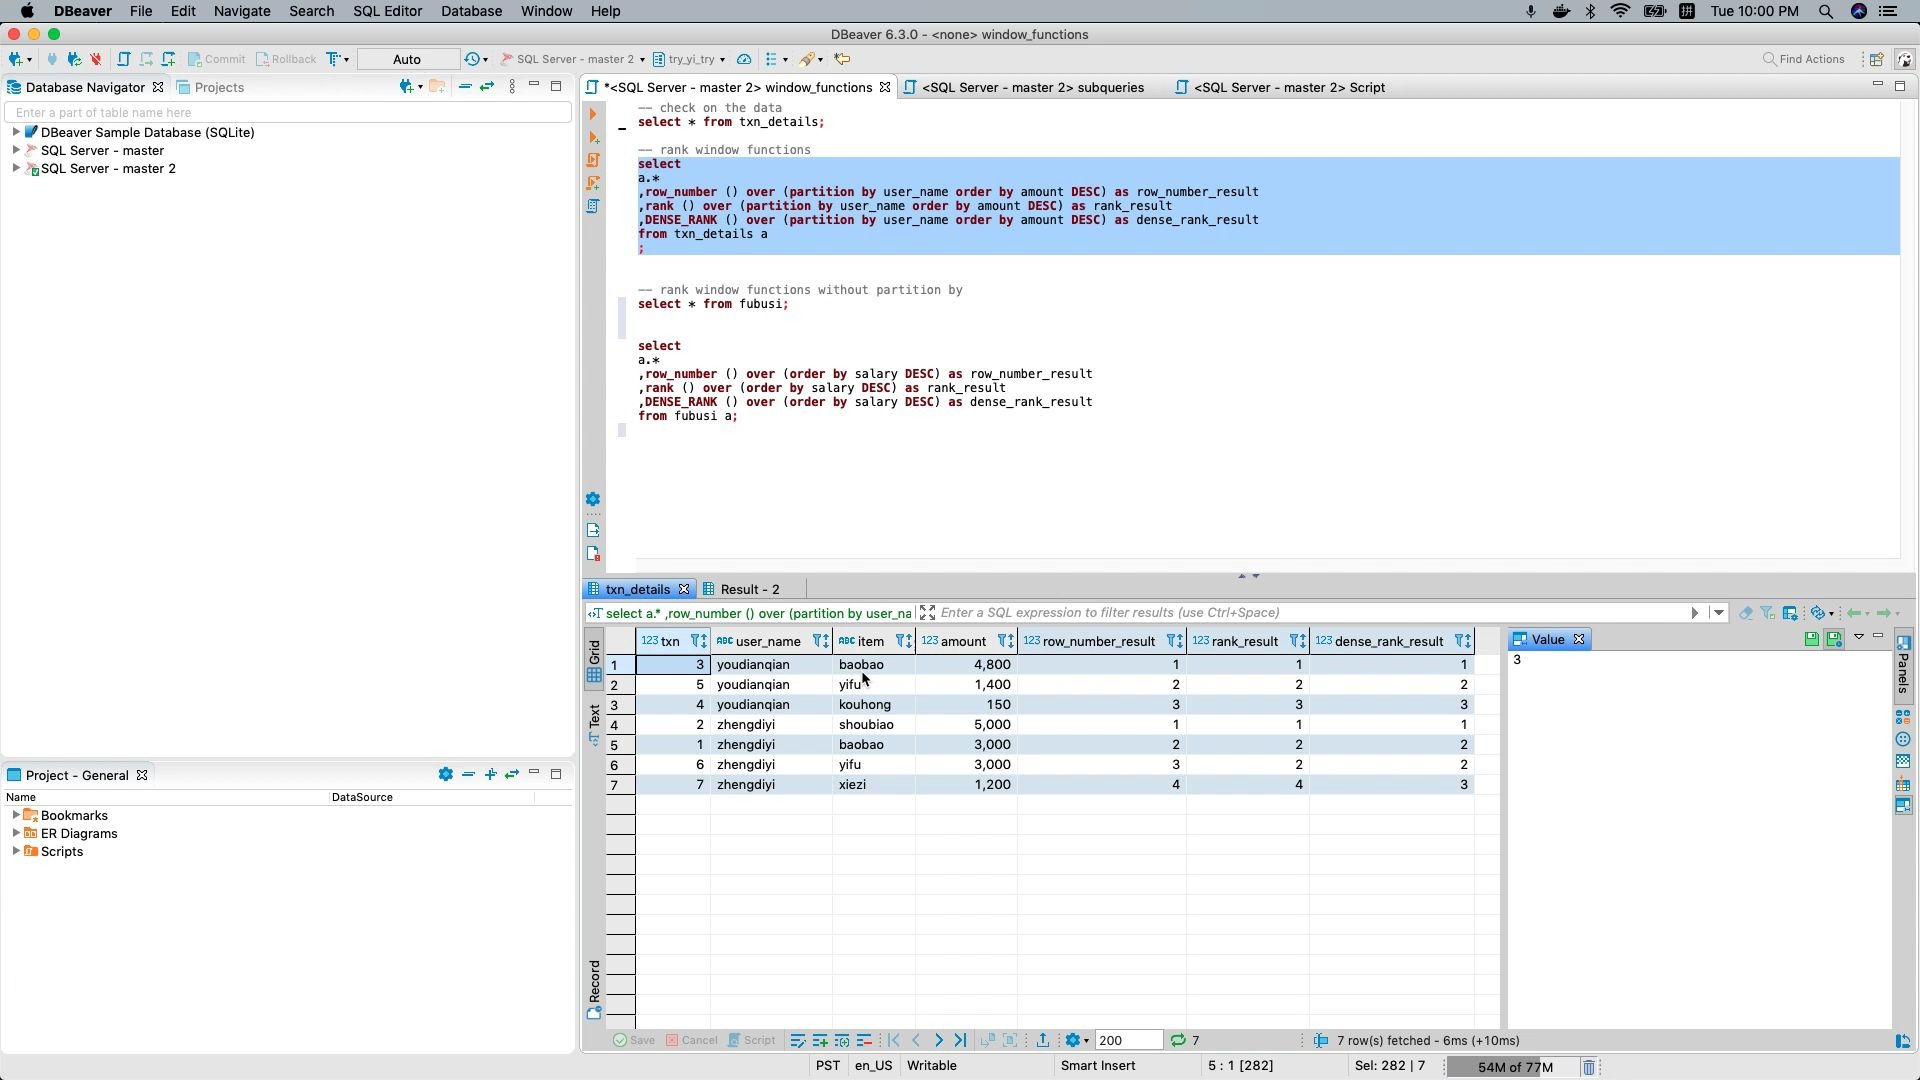The height and width of the screenshot is (1080, 1920).
Task: Expand the SQL Server master 2 tree
Action: click(x=13, y=169)
